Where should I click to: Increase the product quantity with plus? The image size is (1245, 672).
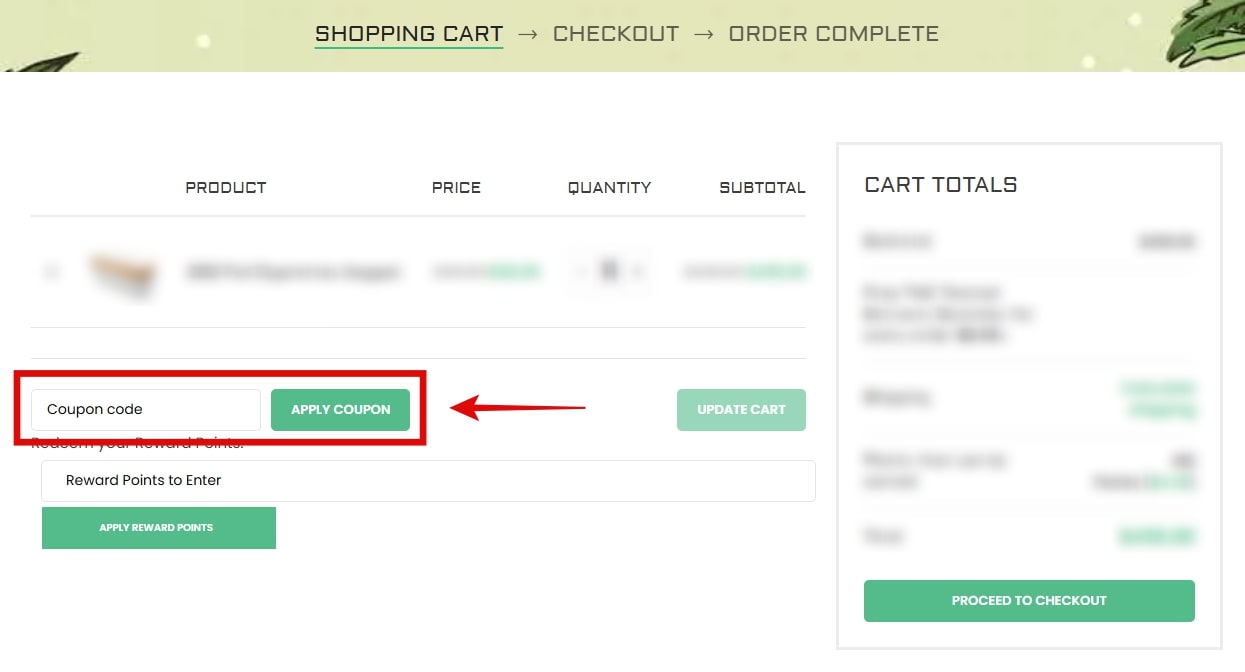pos(638,271)
